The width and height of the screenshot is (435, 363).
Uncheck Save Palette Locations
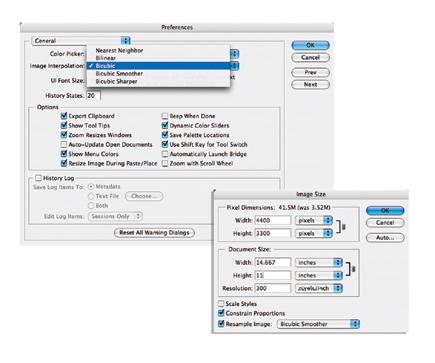pyautogui.click(x=165, y=135)
